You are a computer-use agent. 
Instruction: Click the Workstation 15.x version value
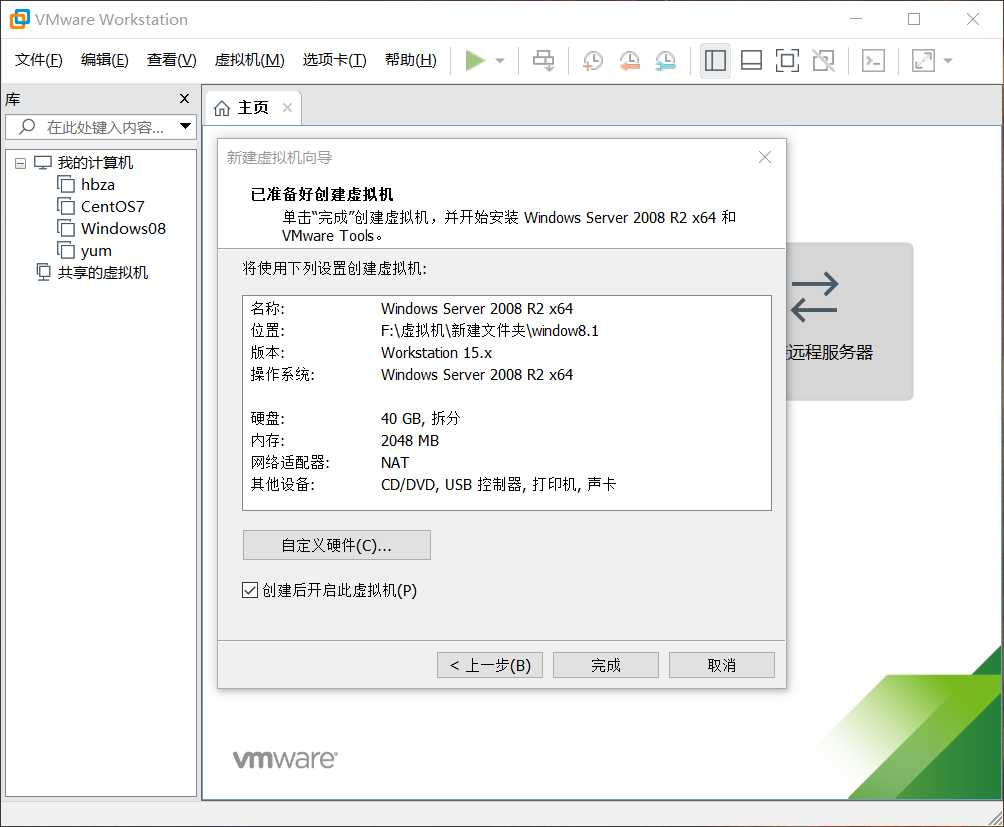click(x=436, y=353)
